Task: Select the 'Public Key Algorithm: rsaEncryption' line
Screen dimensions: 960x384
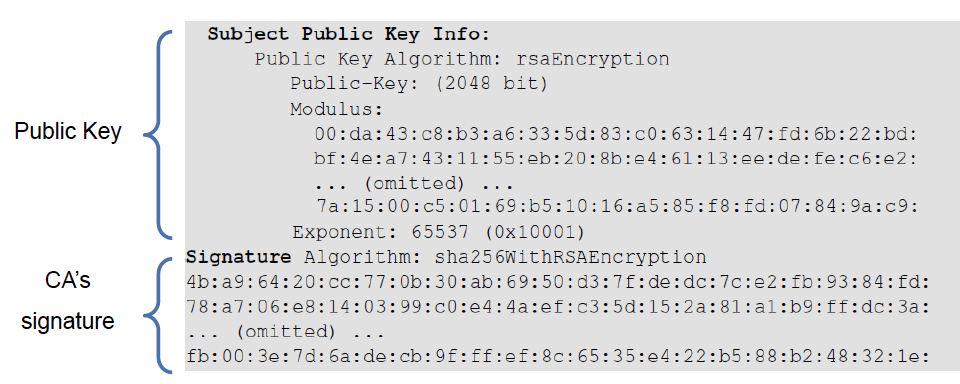Action: pyautogui.click(x=462, y=59)
